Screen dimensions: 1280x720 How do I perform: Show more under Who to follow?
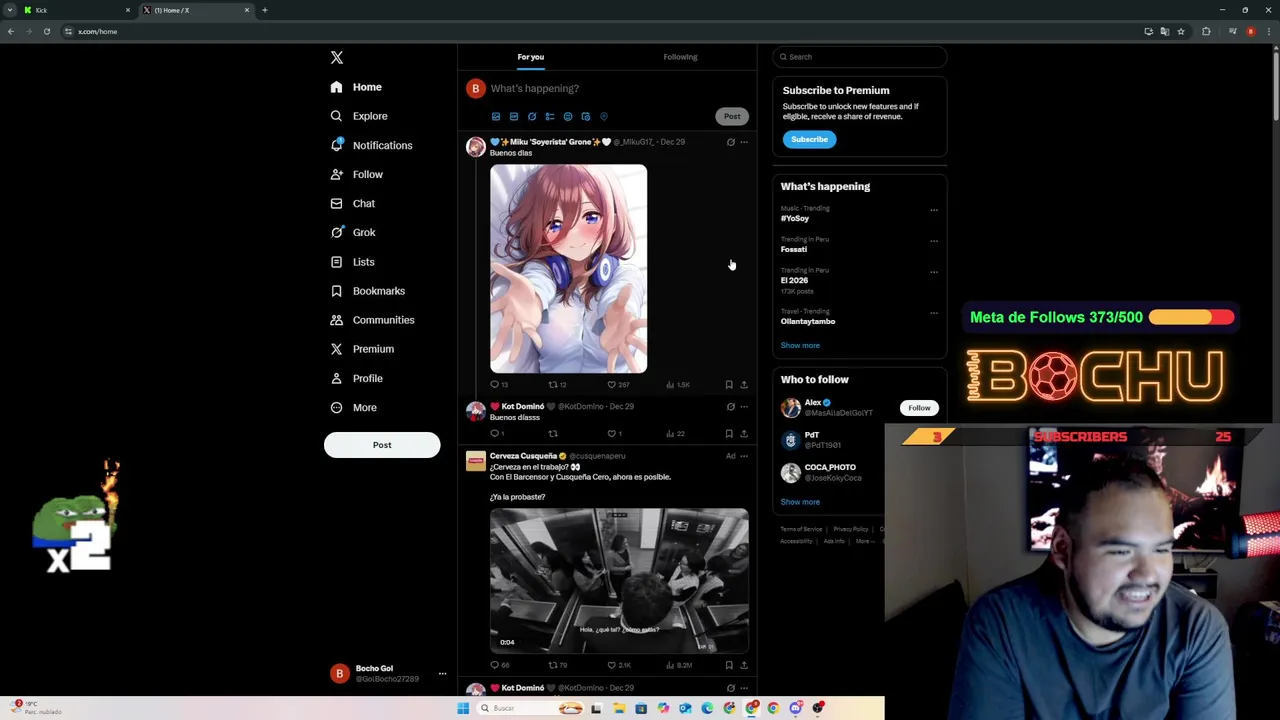tap(800, 502)
